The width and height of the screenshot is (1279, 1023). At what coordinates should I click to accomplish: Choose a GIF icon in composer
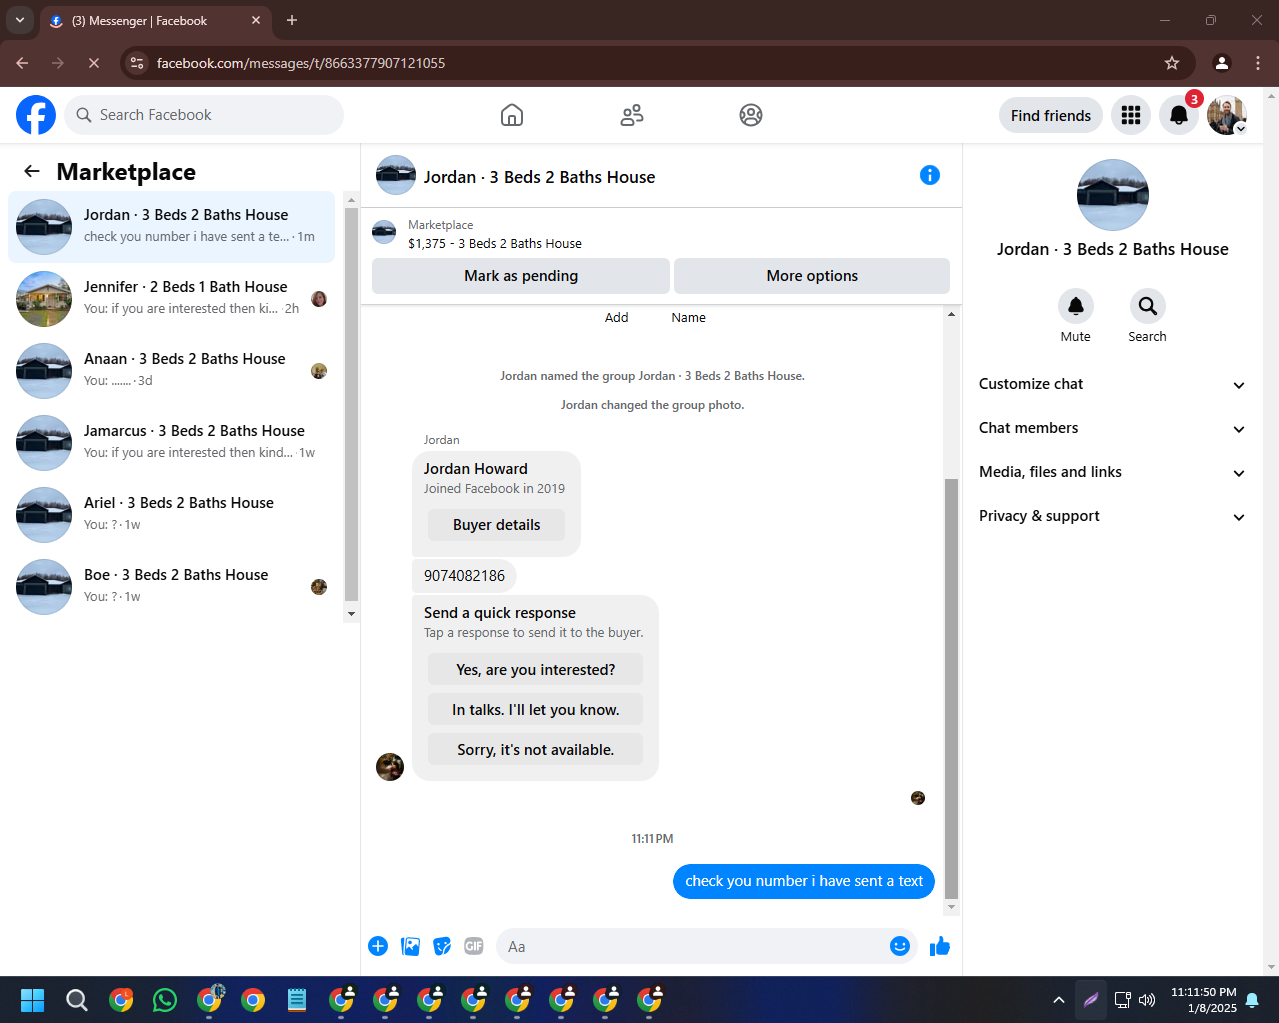point(474,946)
